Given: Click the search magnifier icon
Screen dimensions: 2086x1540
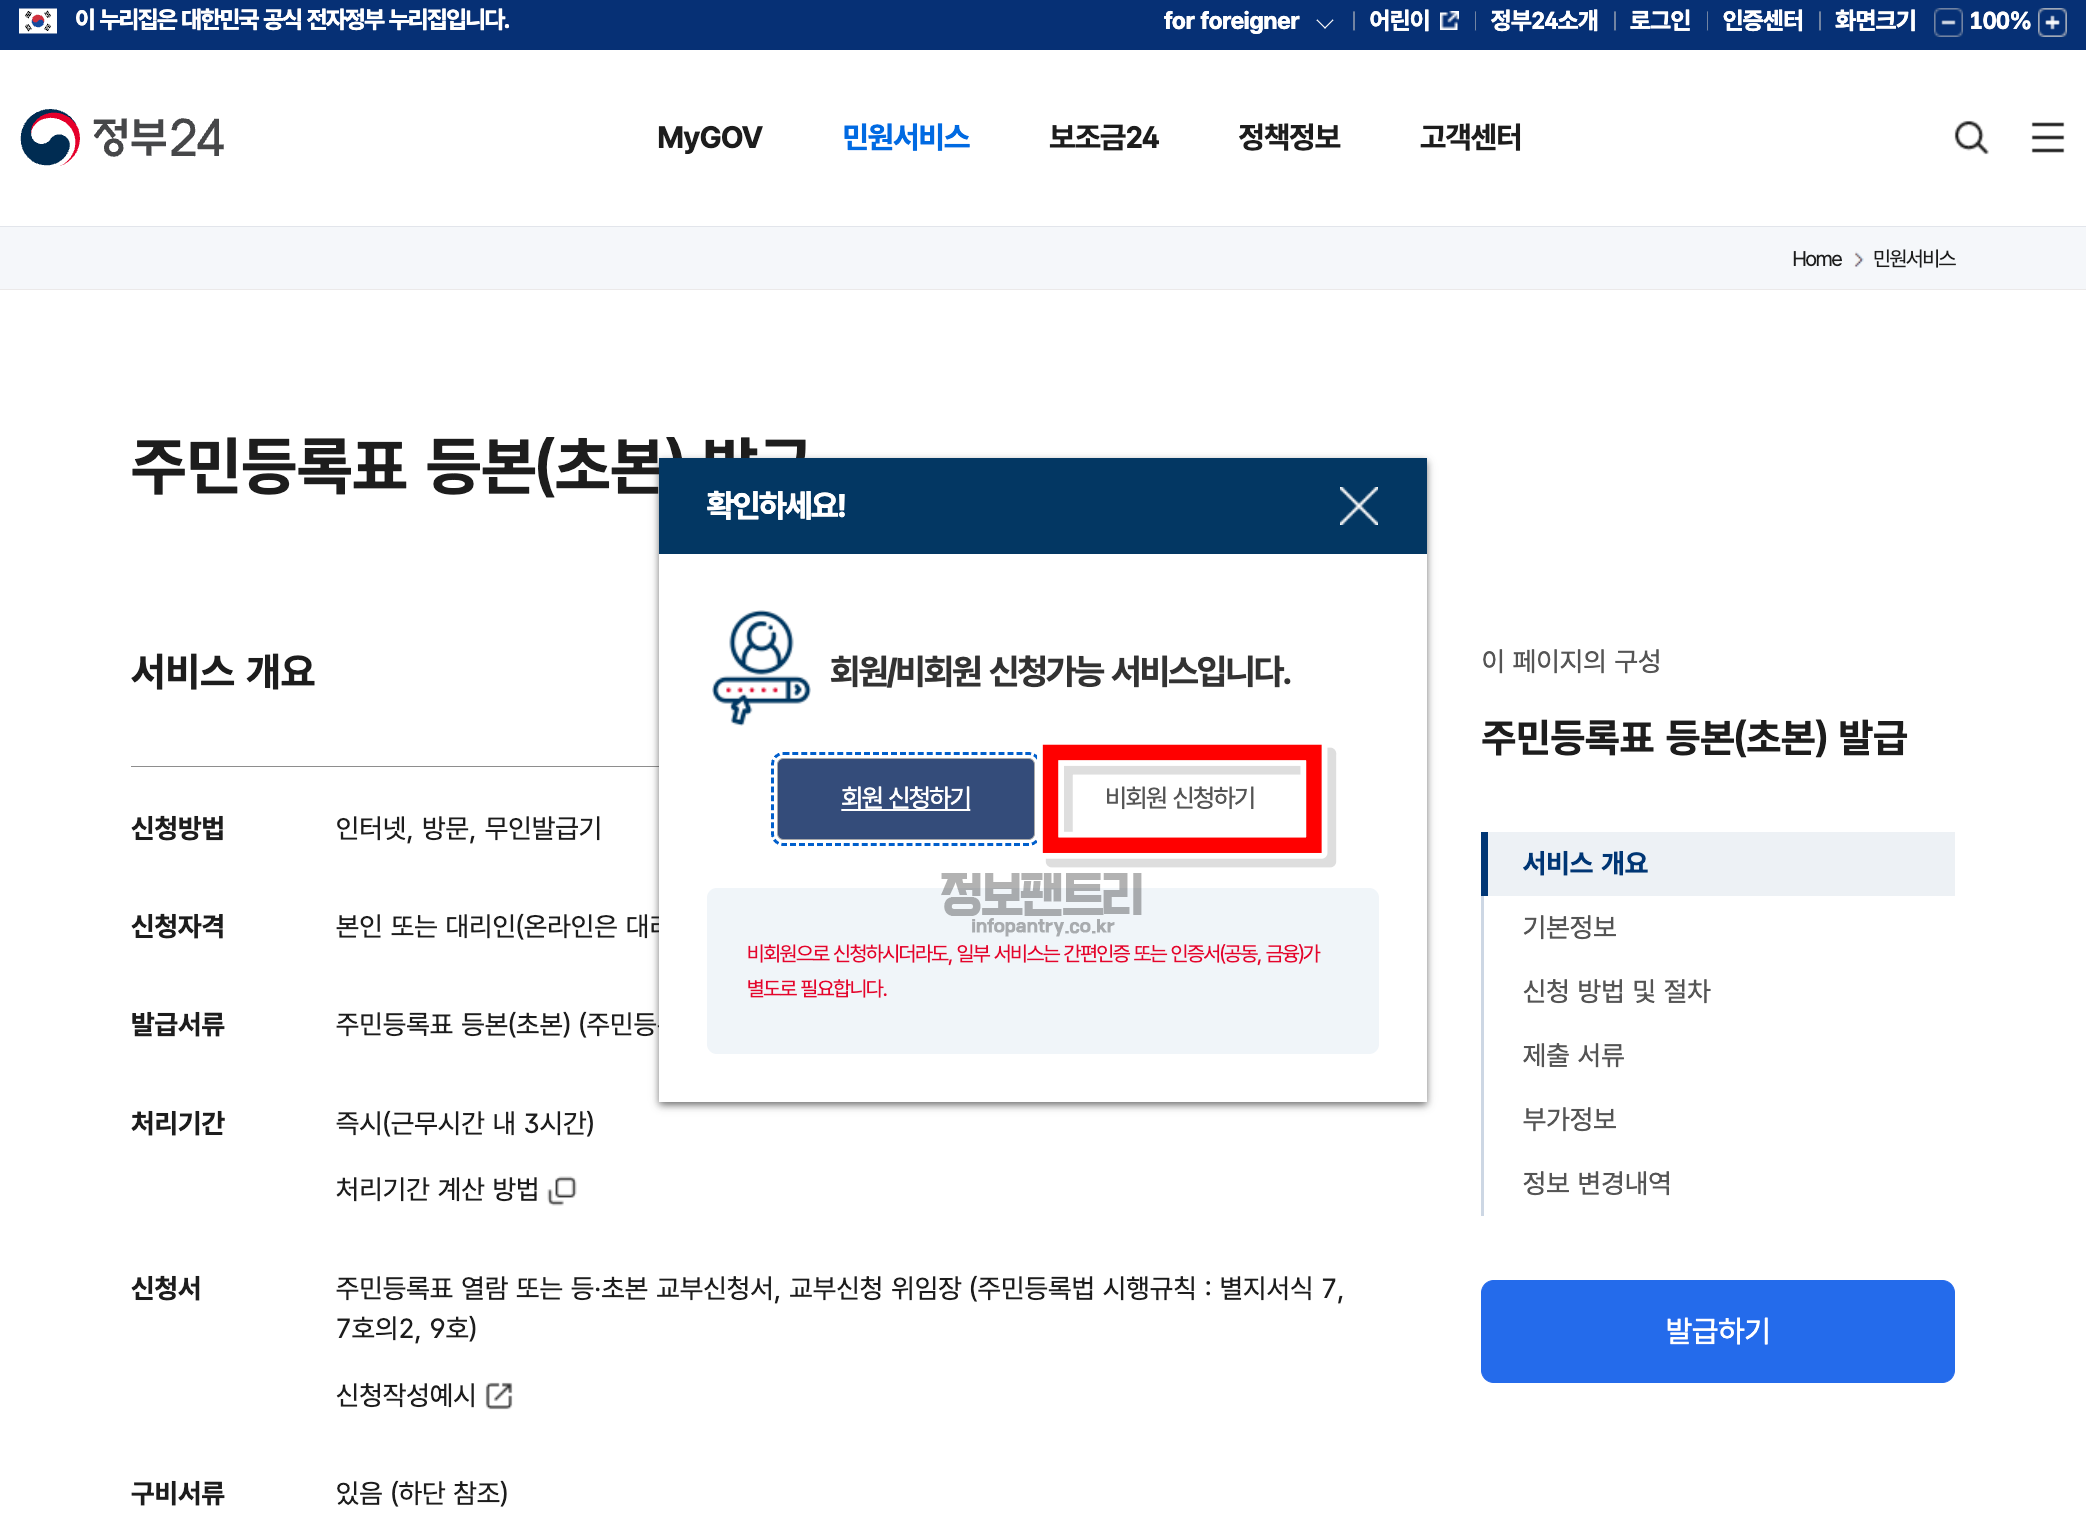Looking at the screenshot, I should 1971,137.
